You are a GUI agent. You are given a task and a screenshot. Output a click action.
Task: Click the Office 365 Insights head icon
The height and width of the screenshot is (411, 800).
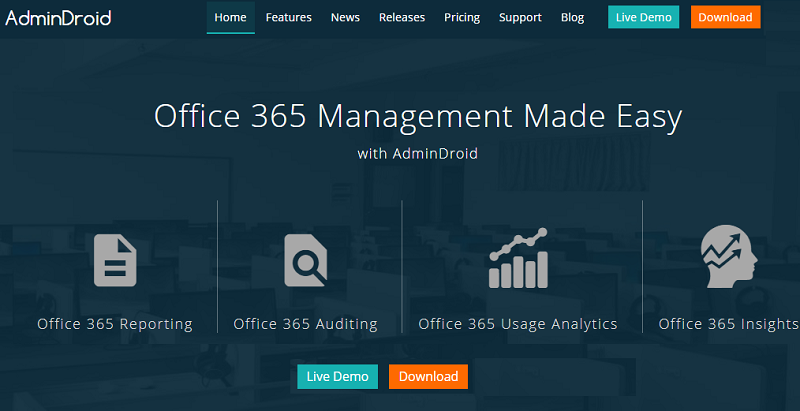click(729, 256)
